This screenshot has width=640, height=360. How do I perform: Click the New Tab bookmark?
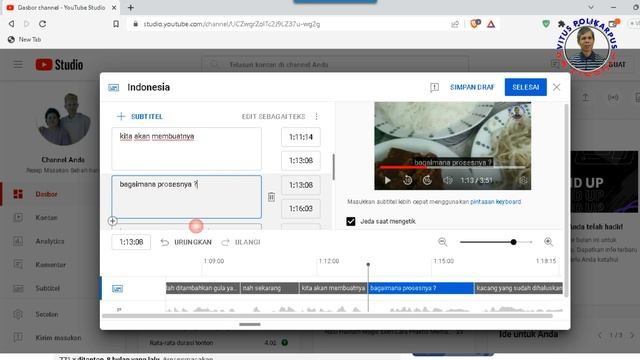[x=24, y=40]
